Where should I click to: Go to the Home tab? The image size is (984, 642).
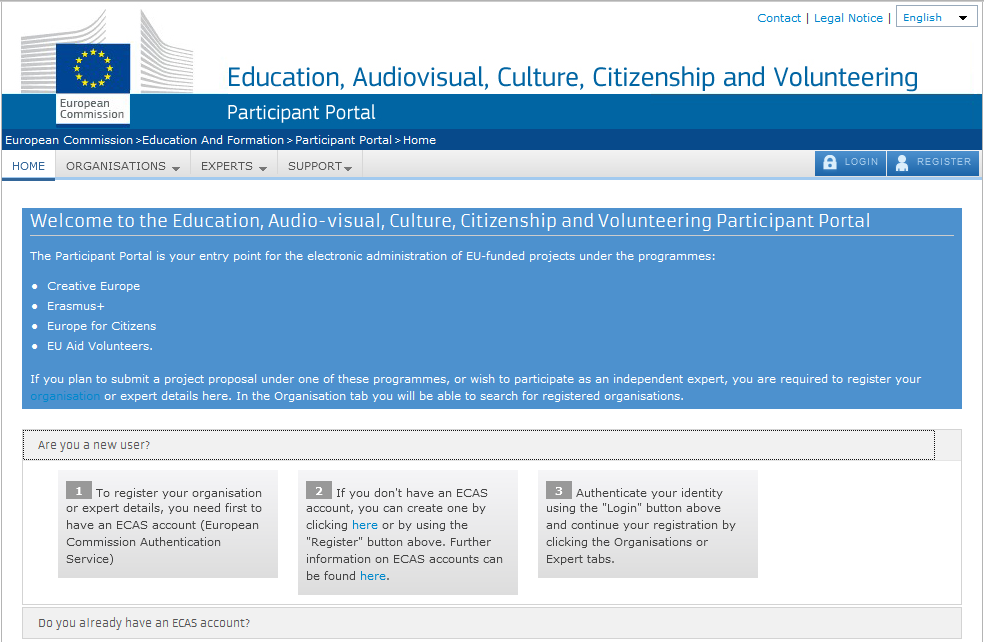(x=28, y=166)
